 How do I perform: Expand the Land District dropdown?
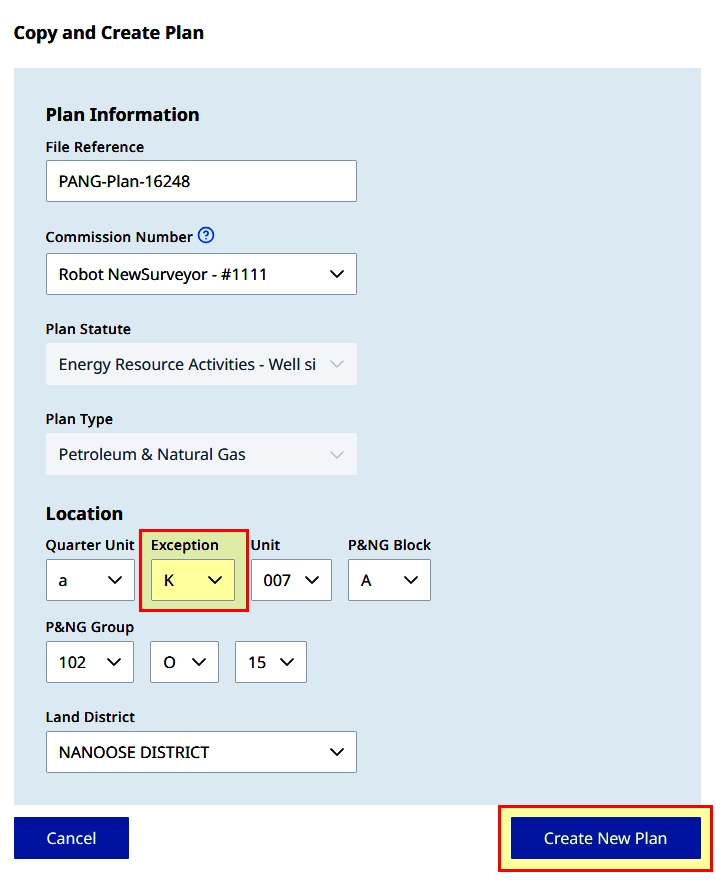201,752
